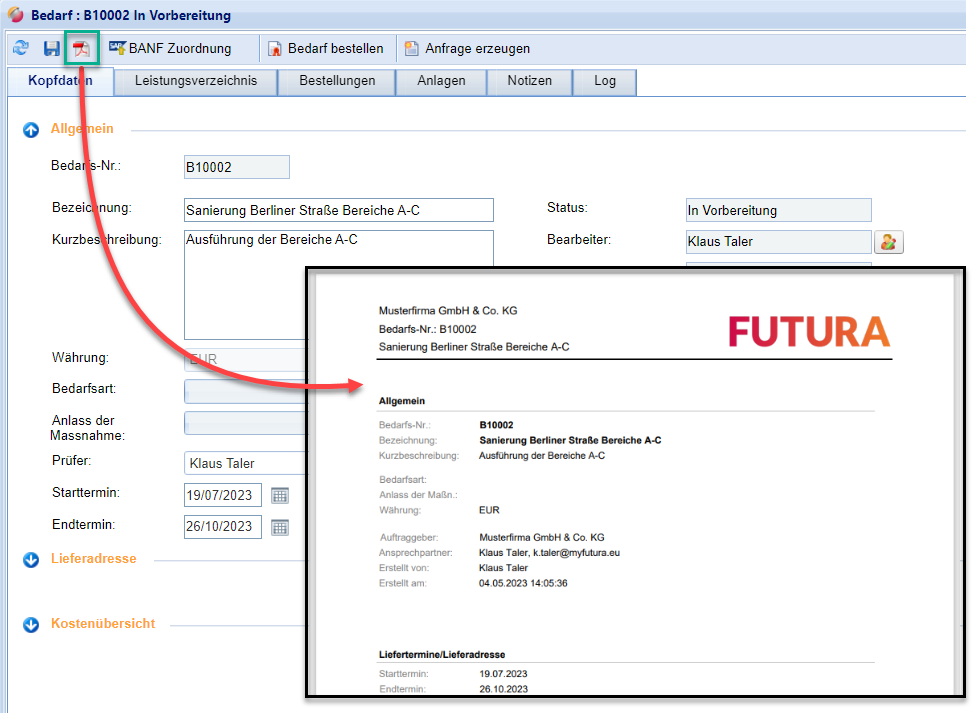The width and height of the screenshot is (979, 713).
Task: Export Bedarf as PDF icon
Action: pyautogui.click(x=82, y=48)
